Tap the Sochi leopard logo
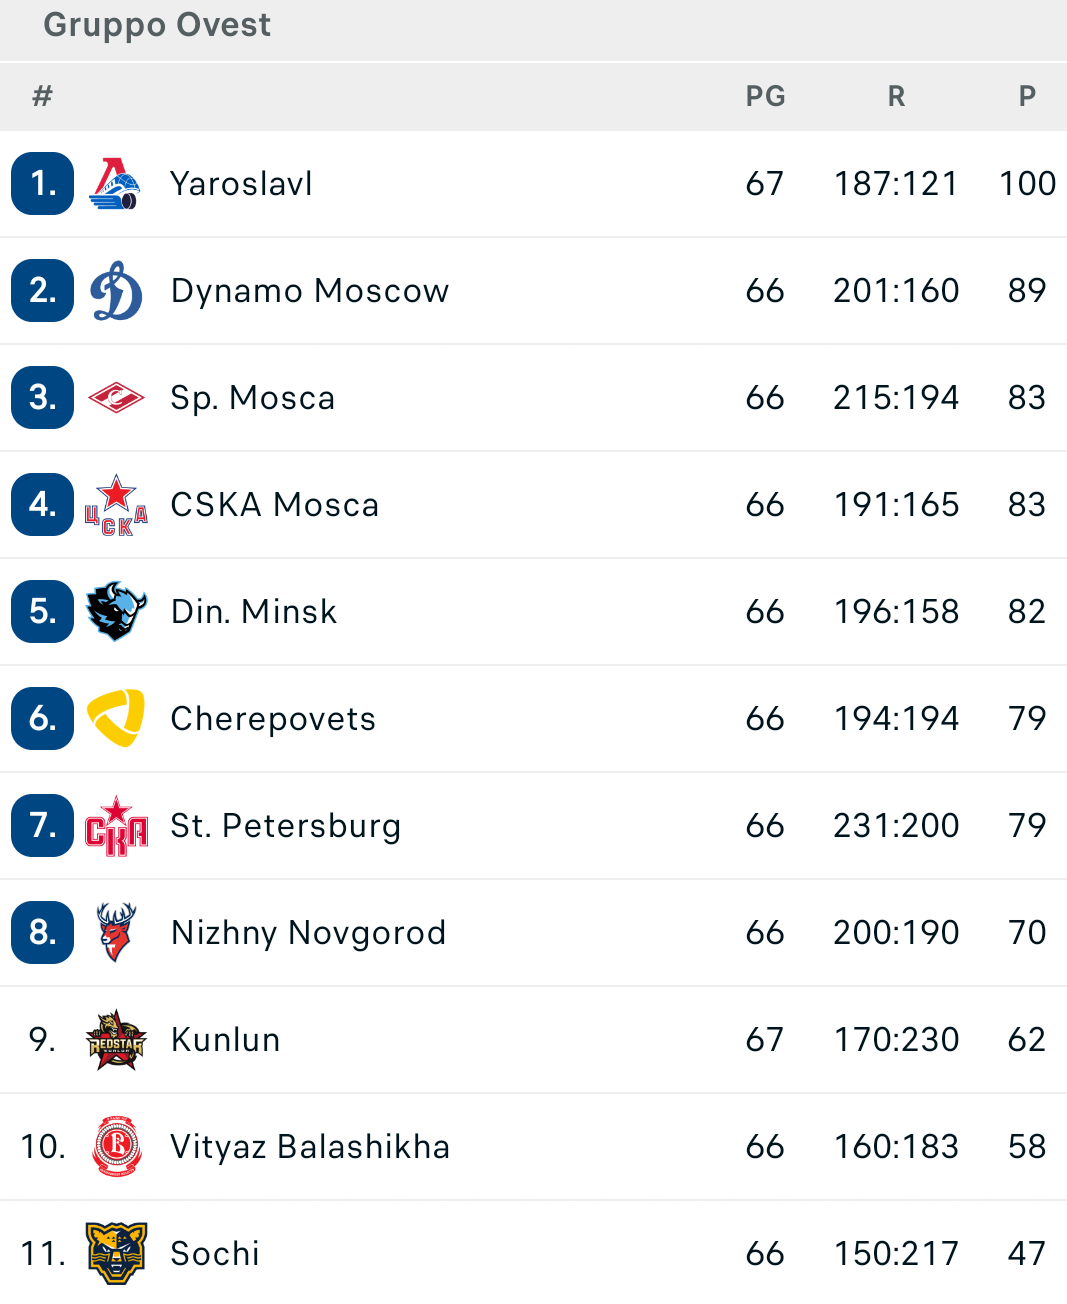 [x=116, y=1254]
